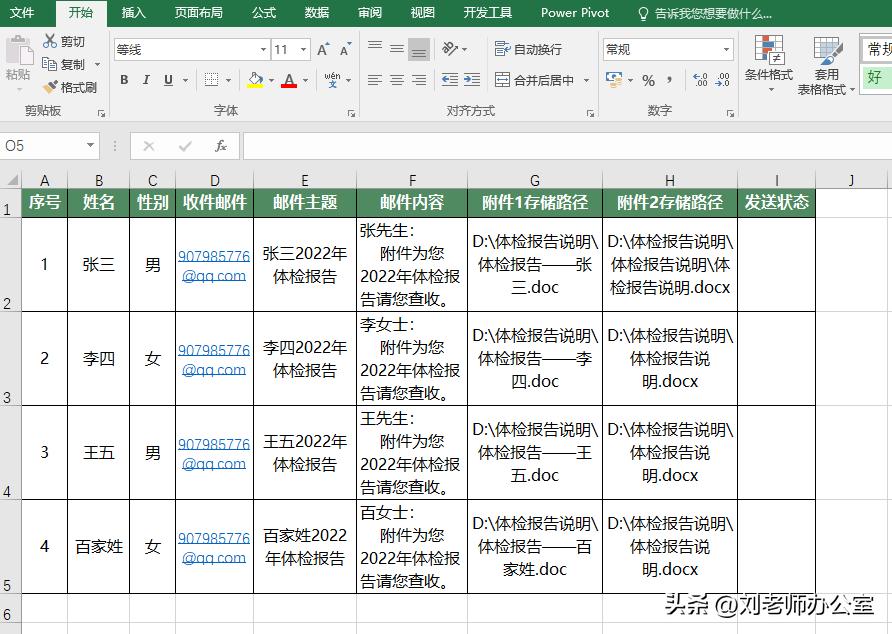Click the increase font size icon
This screenshot has width=892, height=634.
322,49
